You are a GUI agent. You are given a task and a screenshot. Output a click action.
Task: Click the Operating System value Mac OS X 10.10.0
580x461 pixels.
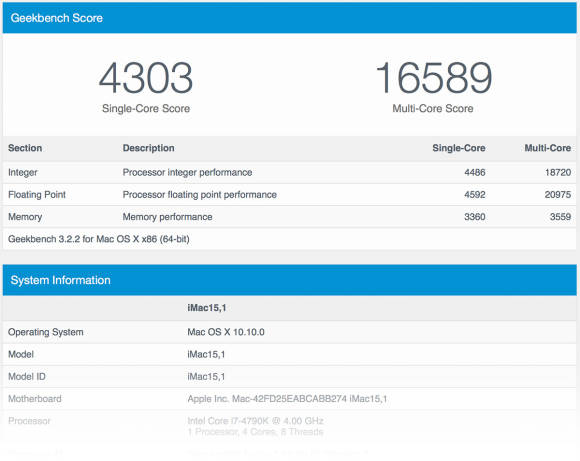coord(226,332)
